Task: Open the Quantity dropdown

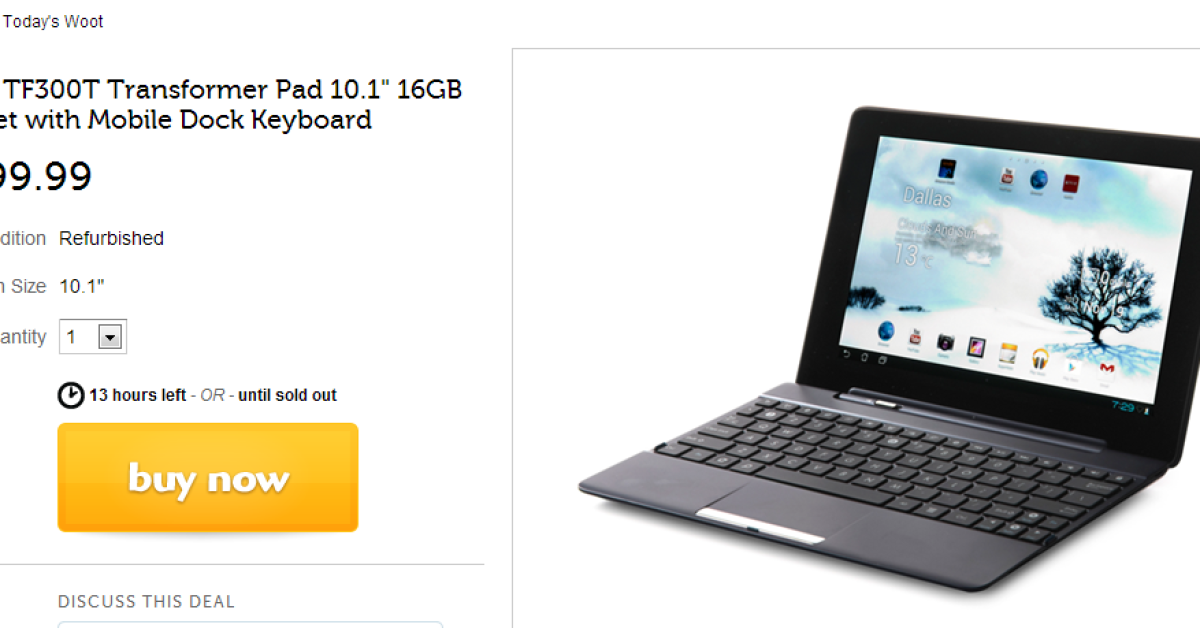Action: [93, 337]
